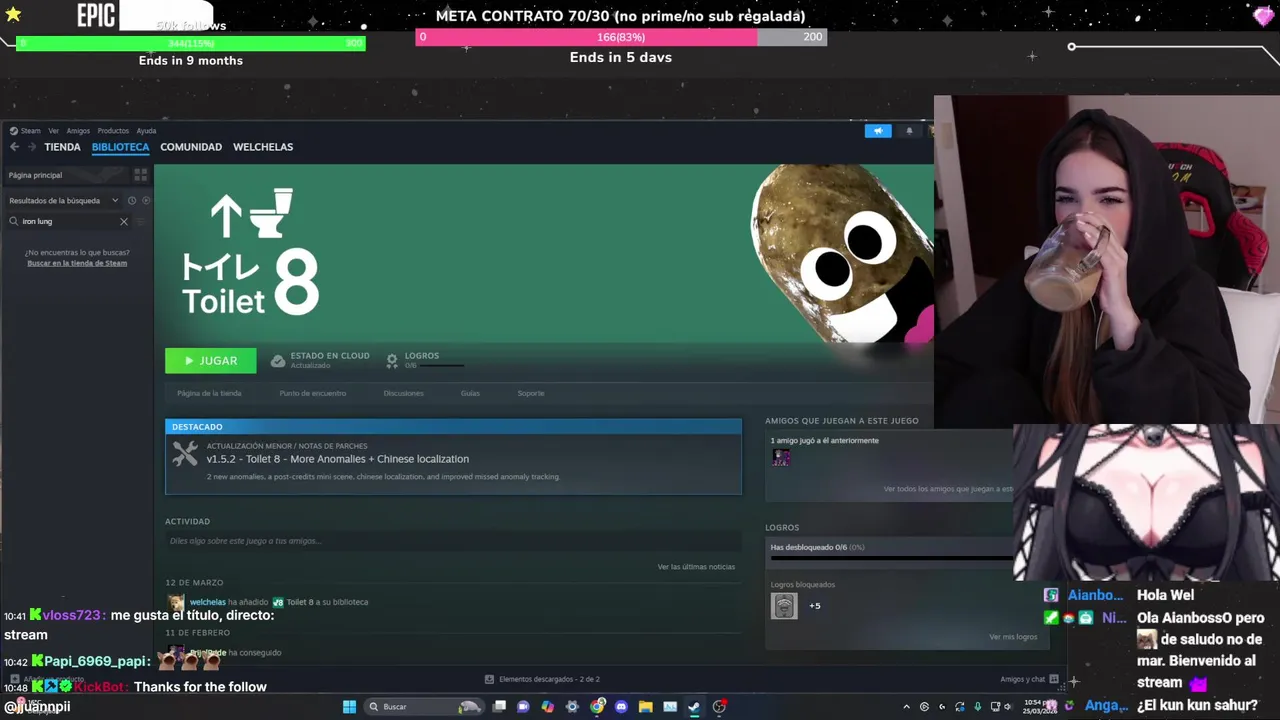1280x720 pixels.
Task: Expand 'Resultados de la búsqueda' dropdown
Action: [64, 200]
